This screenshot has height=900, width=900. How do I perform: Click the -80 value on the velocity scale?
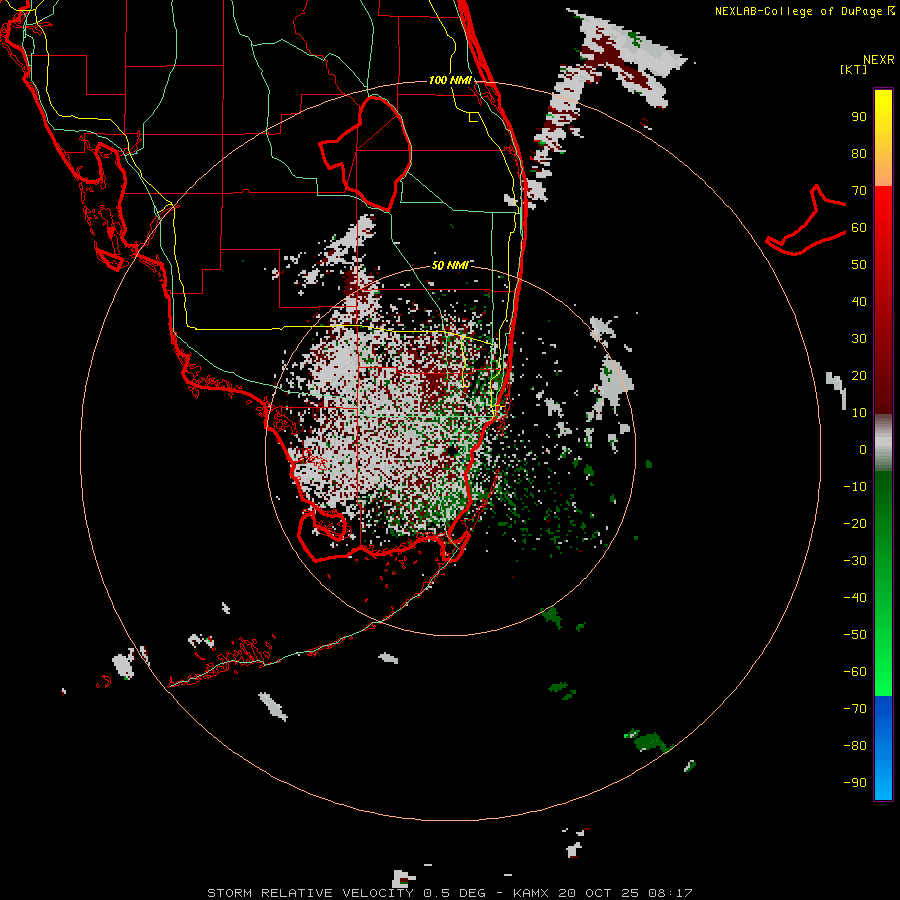(855, 746)
